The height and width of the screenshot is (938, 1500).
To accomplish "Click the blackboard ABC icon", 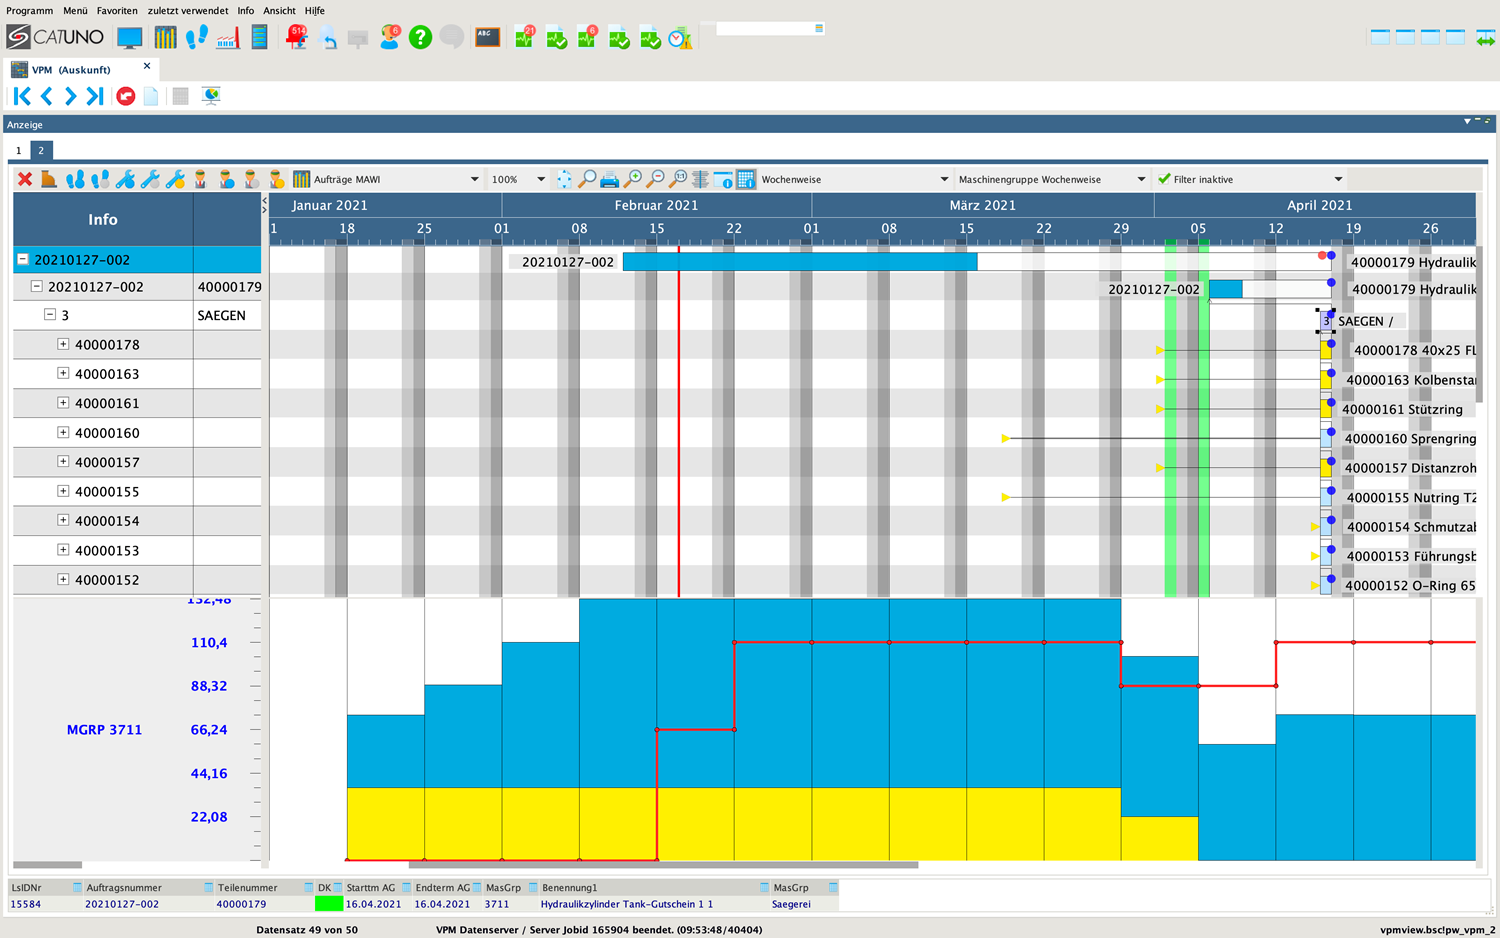I will tap(487, 38).
